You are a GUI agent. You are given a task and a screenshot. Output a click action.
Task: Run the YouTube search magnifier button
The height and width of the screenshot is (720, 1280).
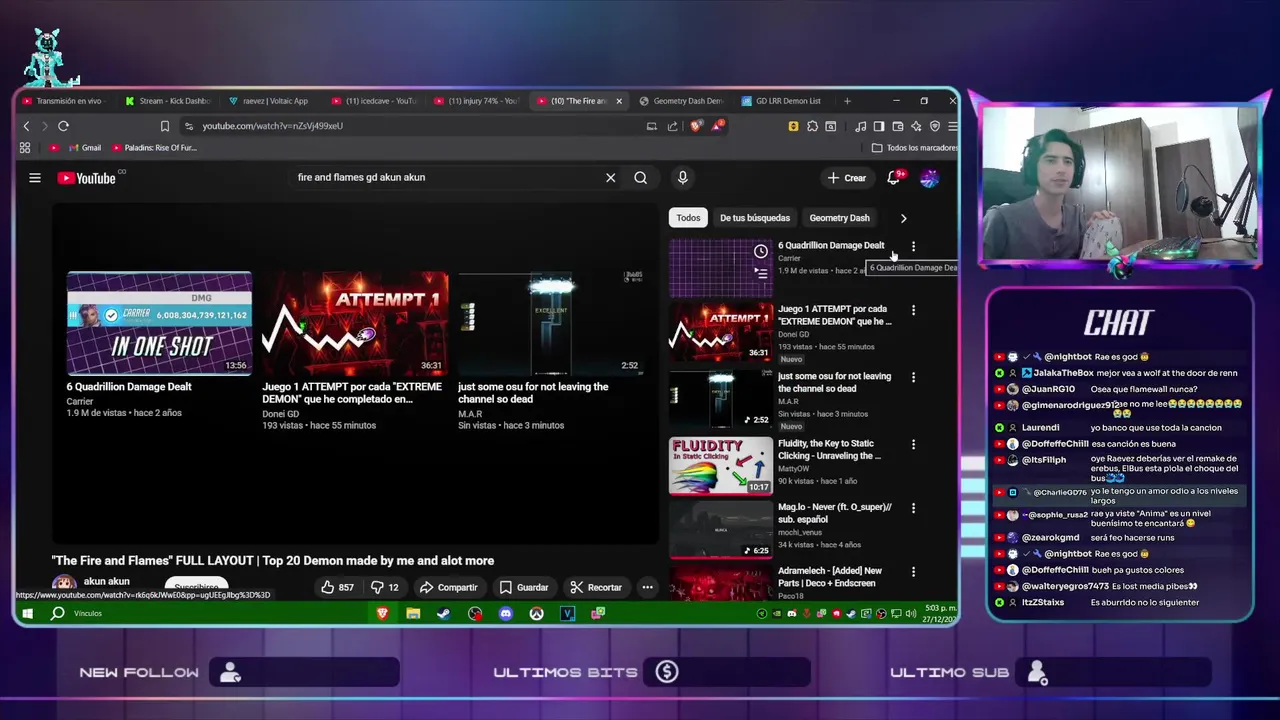640,178
